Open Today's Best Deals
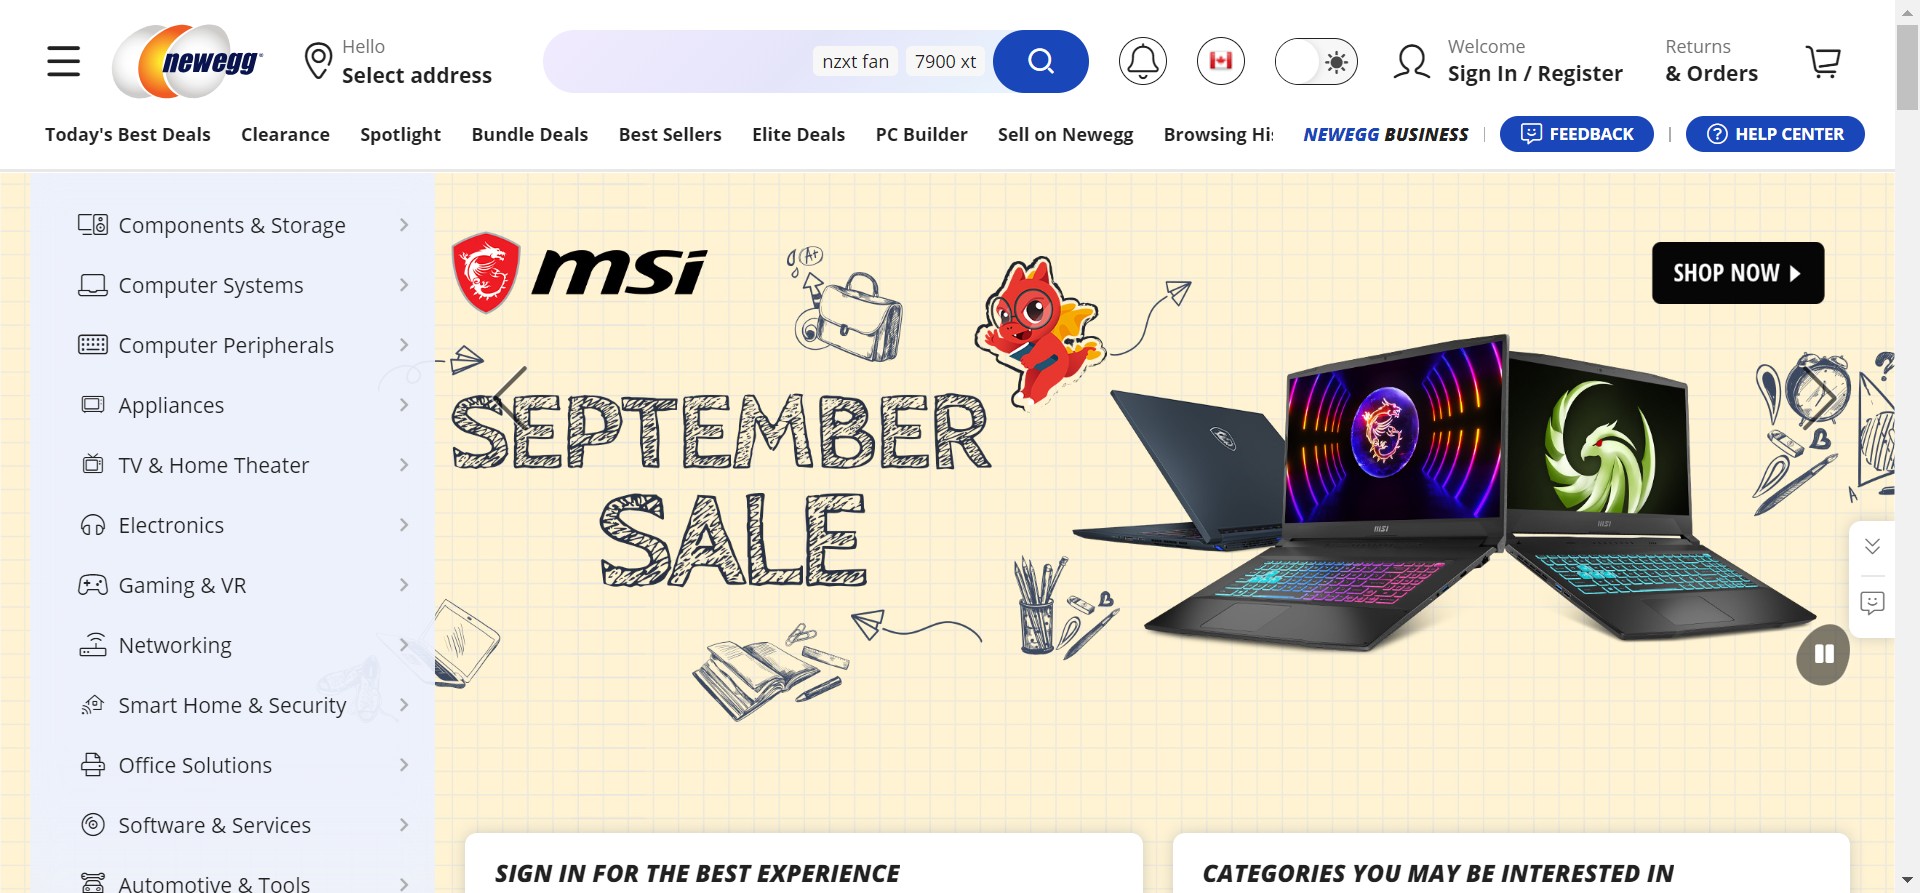 point(128,134)
